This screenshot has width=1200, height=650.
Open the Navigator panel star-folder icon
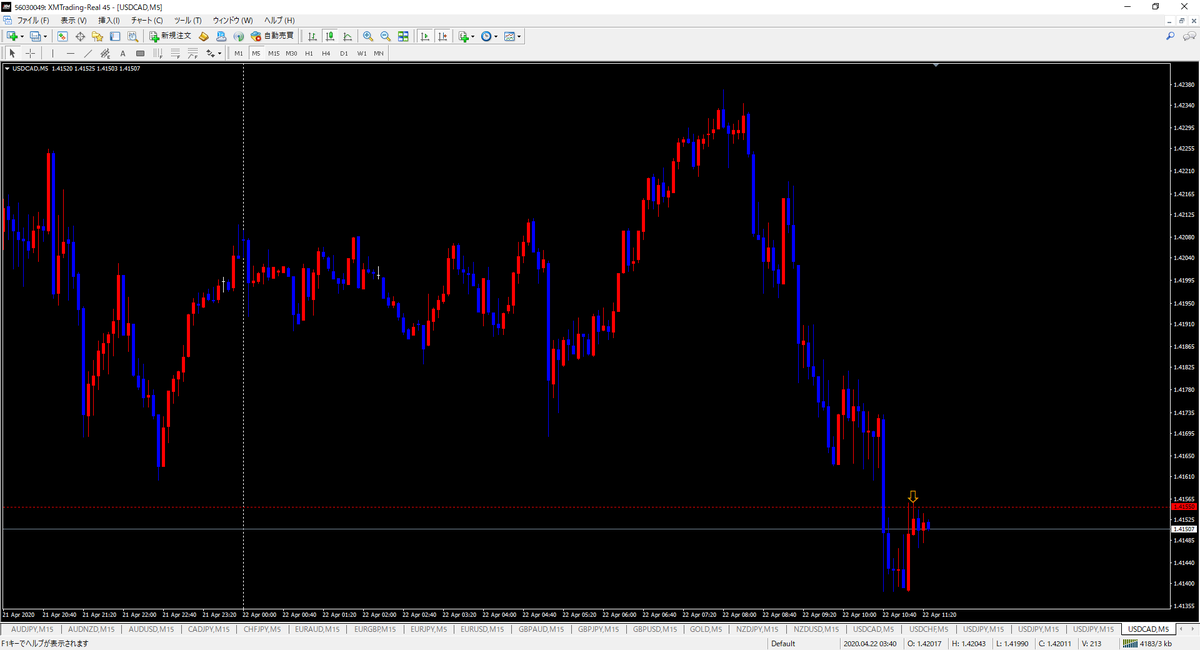pos(97,36)
